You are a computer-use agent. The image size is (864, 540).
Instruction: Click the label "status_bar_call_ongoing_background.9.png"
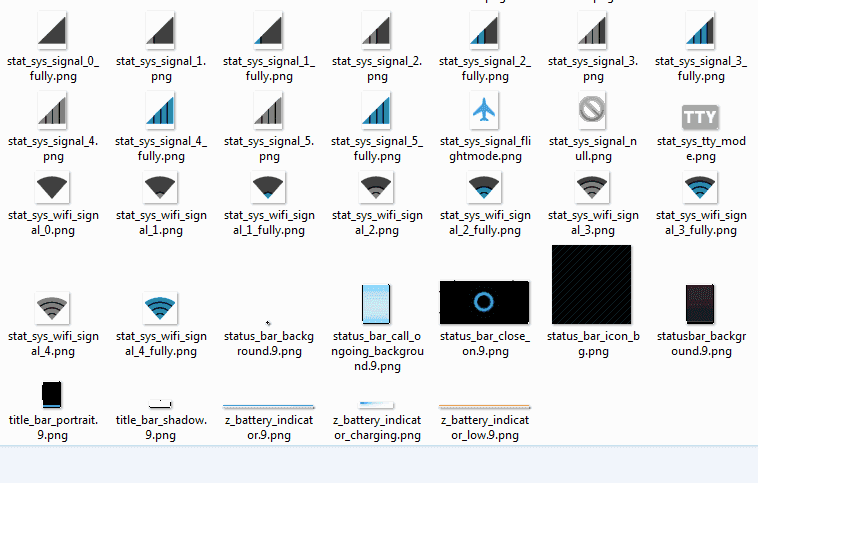pos(377,351)
